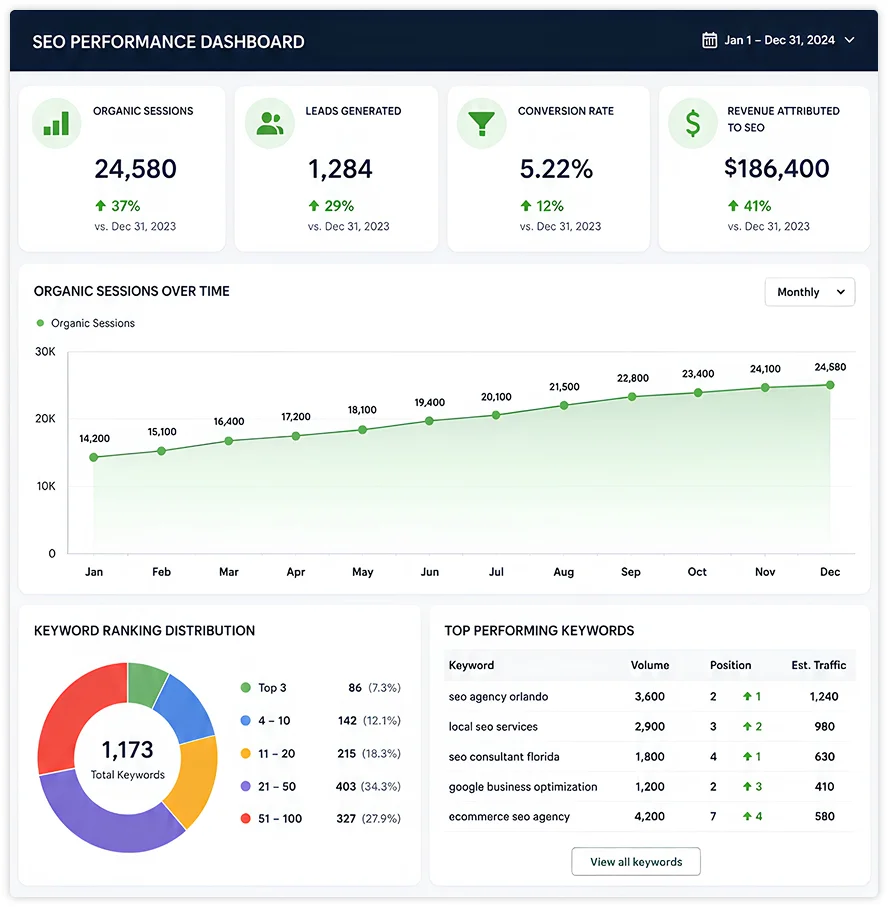
Task: Click the up arrow in ecommerce seo agency row
Action: click(747, 817)
